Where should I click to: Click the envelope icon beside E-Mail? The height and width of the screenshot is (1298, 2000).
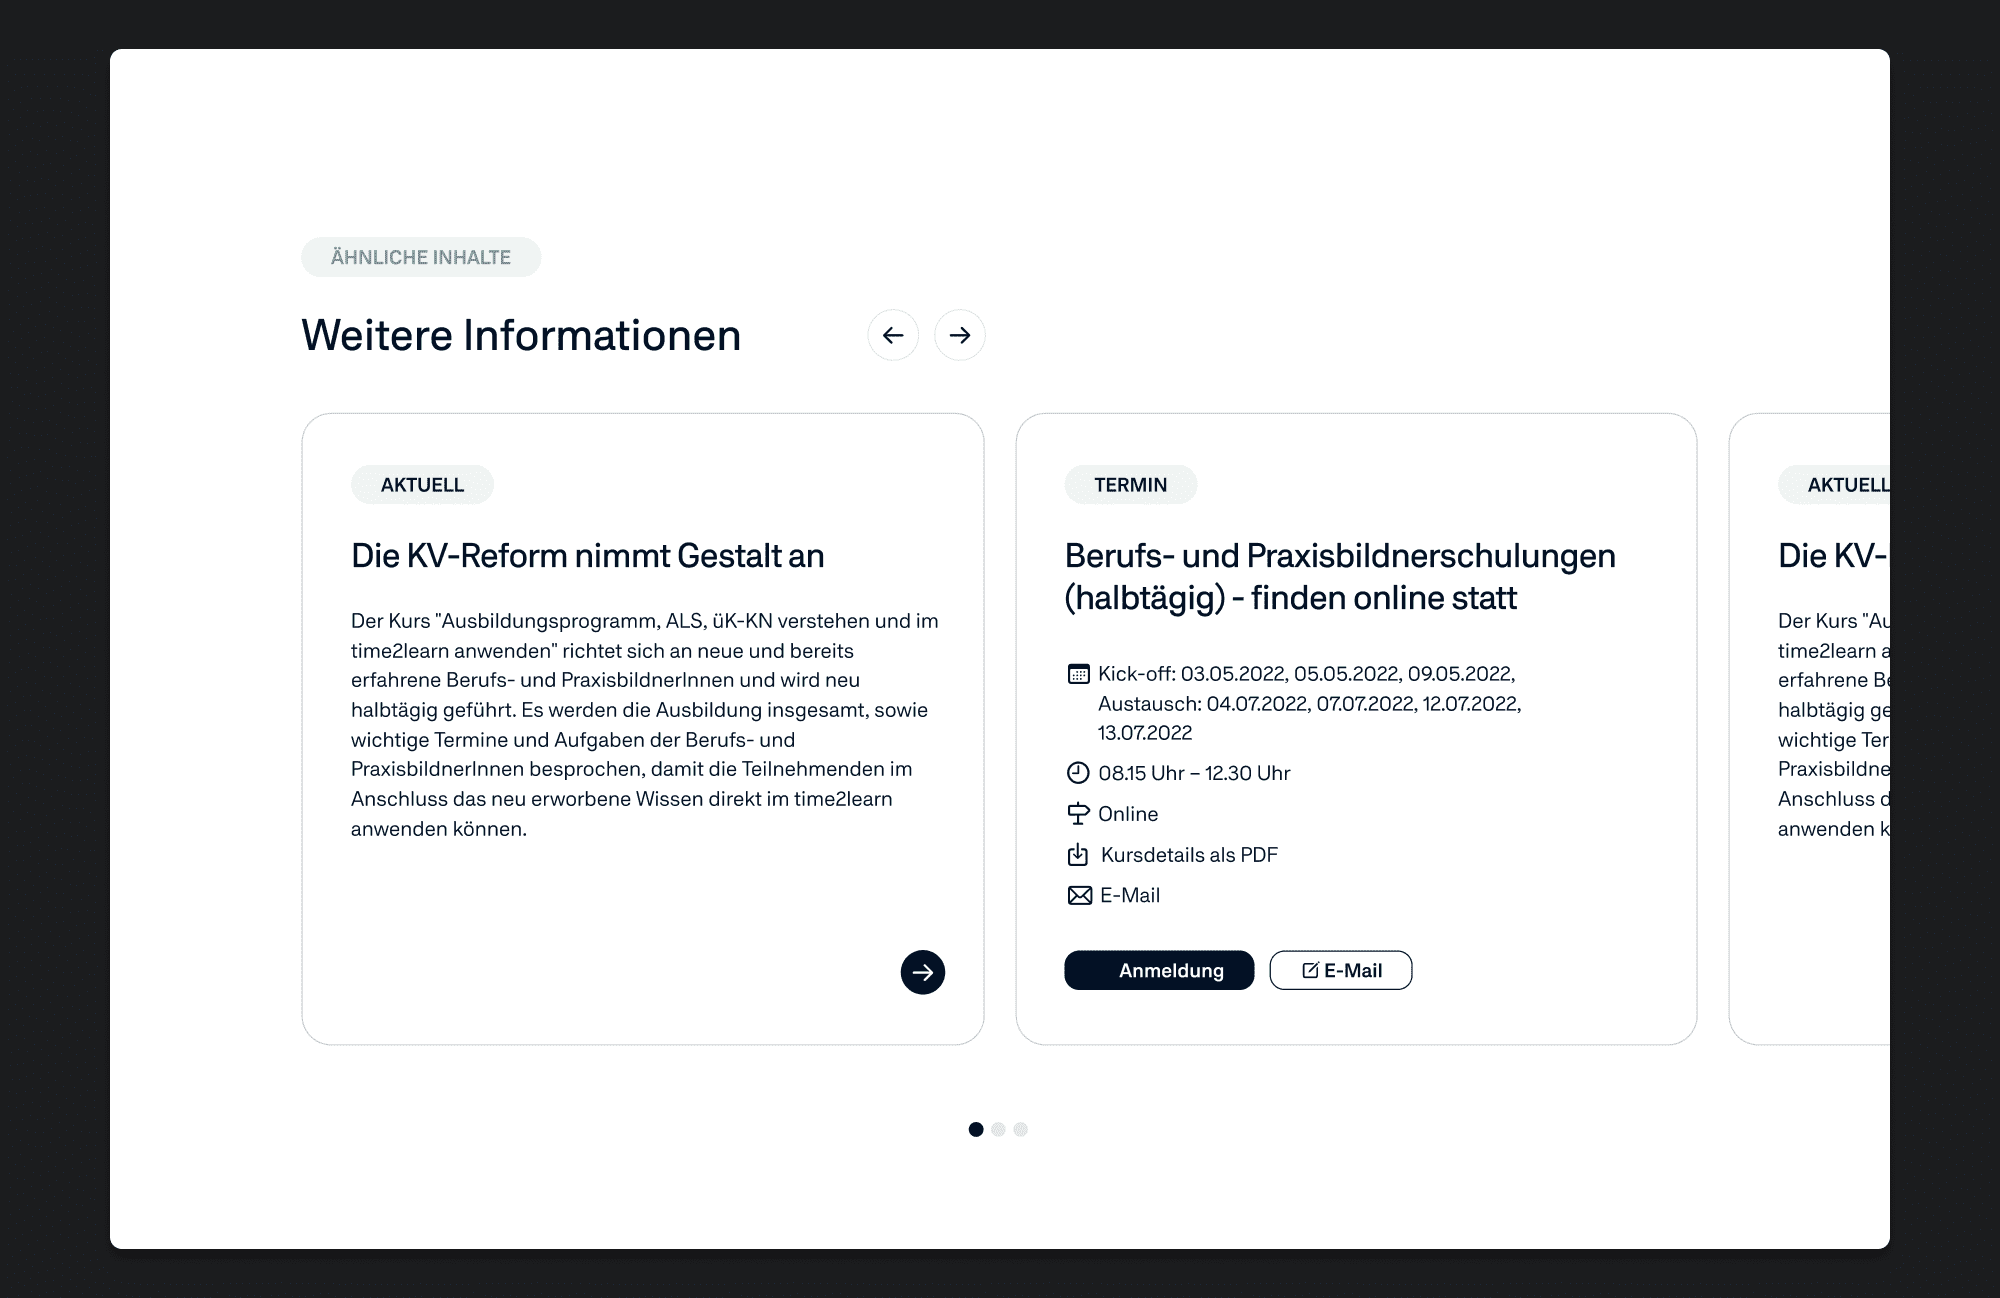click(x=1080, y=896)
